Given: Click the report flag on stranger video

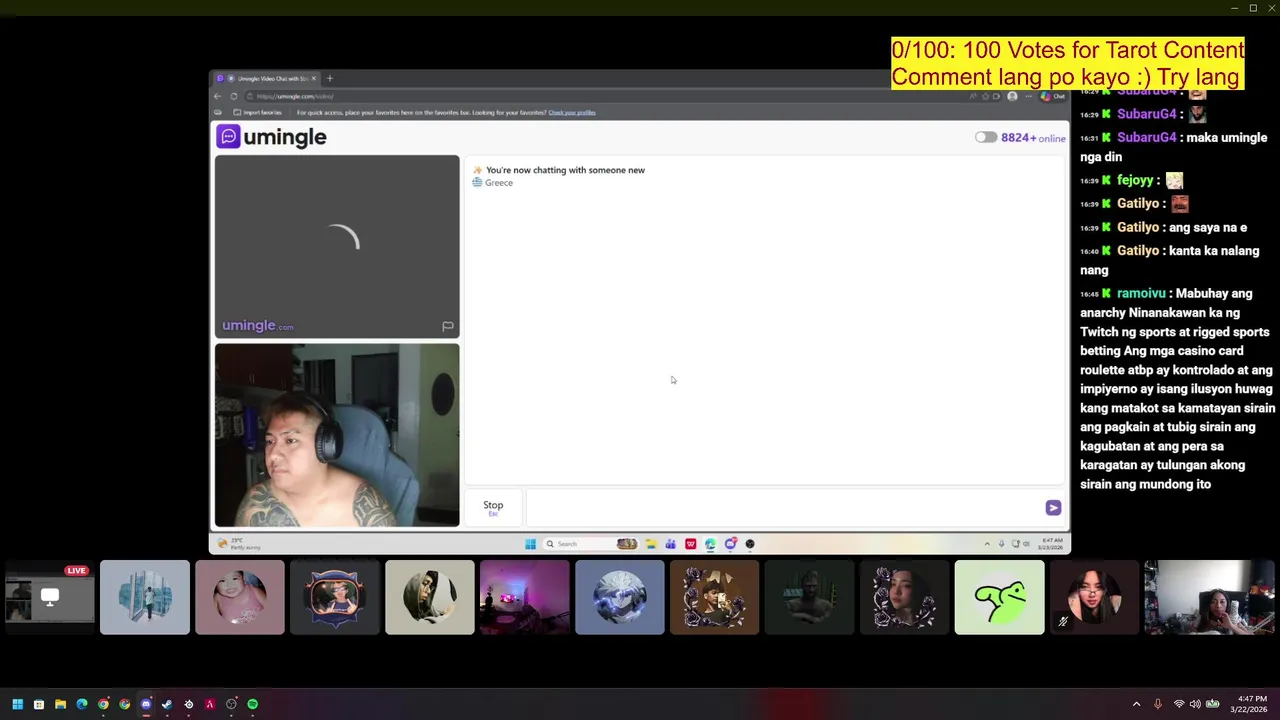Looking at the screenshot, I should click(448, 326).
